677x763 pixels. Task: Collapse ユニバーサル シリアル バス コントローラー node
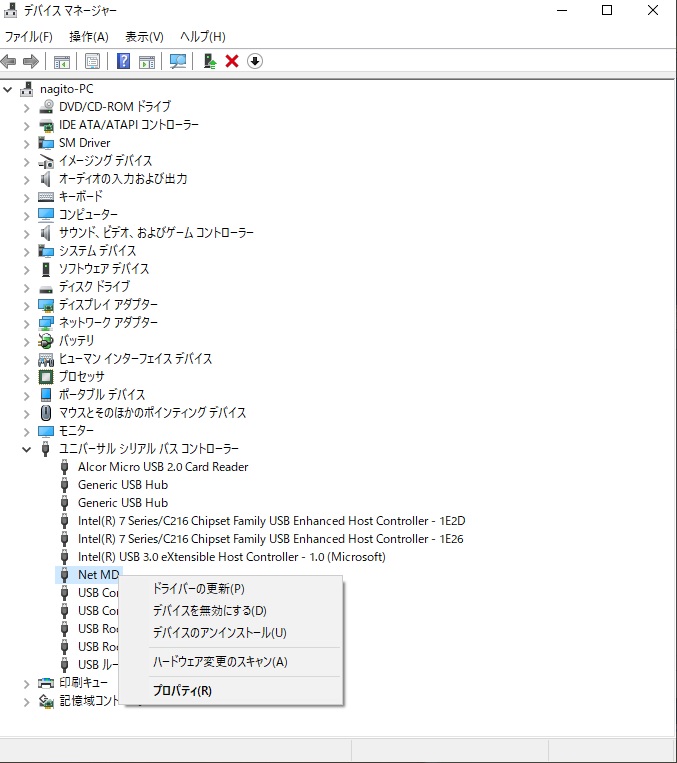27,449
